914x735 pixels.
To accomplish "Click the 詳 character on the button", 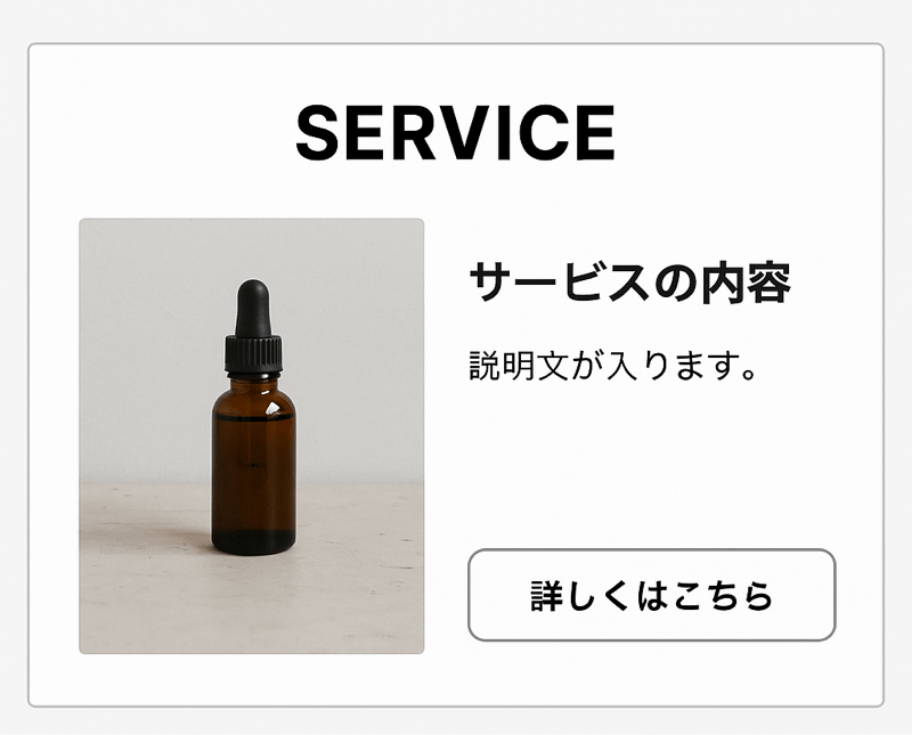I will click(x=546, y=596).
